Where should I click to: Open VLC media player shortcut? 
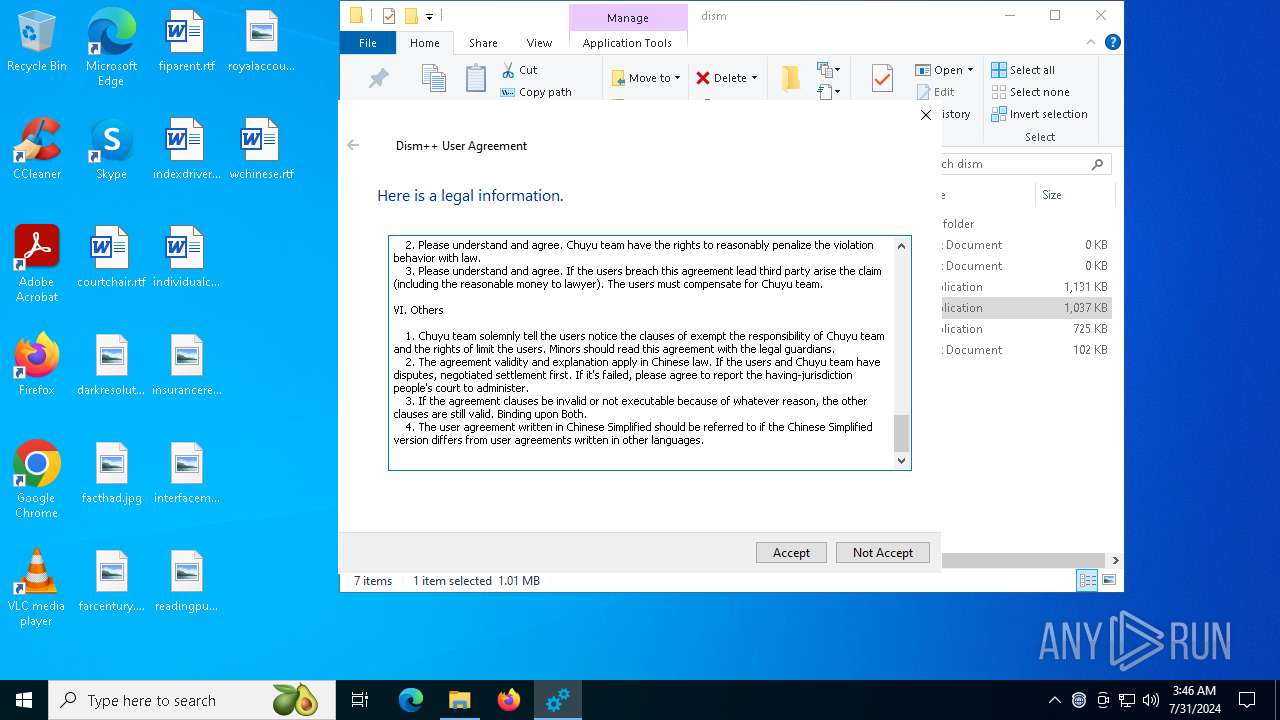click(36, 588)
